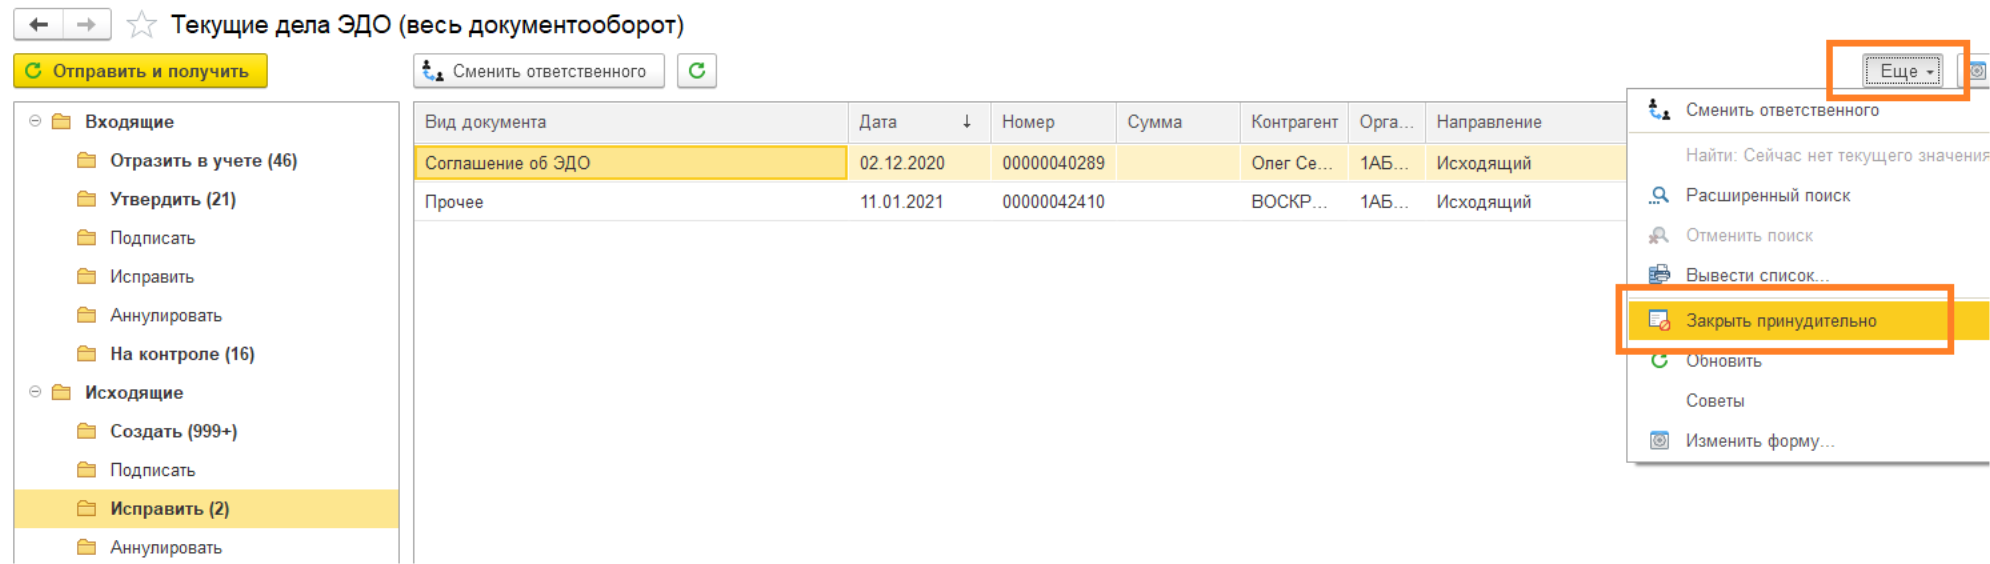This screenshot has height=564, width=1990.
Task: Choose Изменить форму menu item
Action: coord(1759,441)
